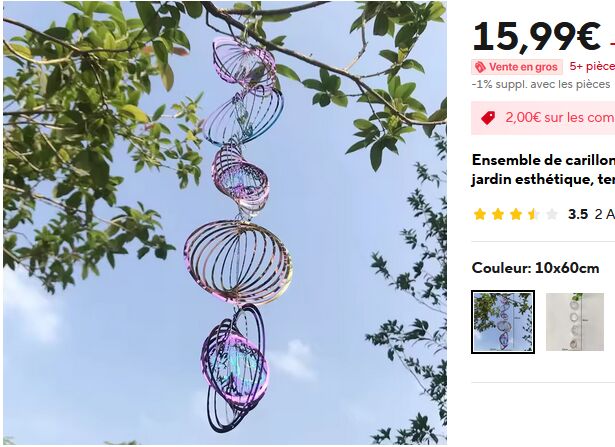Click the 15,99€ price
615x447 pixels.
point(537,37)
